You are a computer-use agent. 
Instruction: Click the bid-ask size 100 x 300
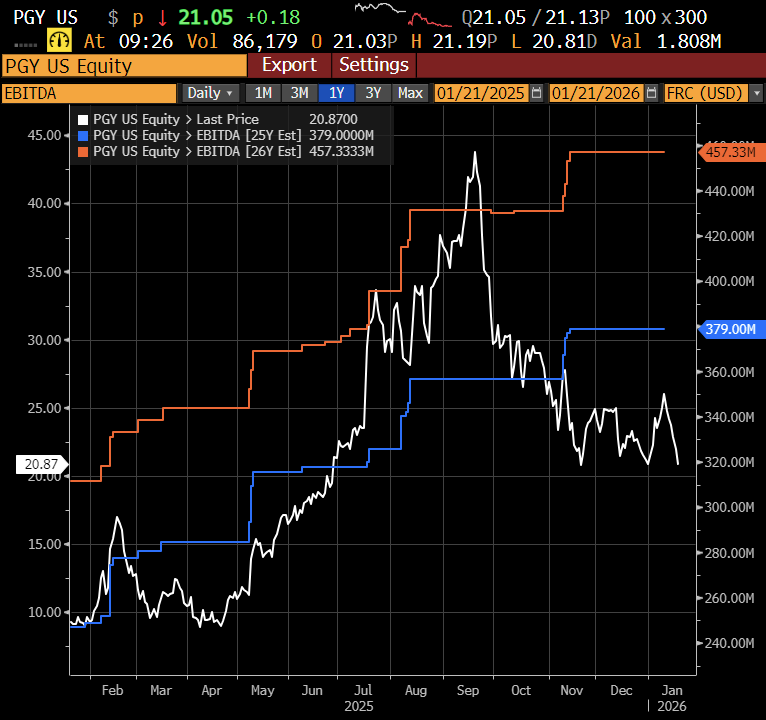(x=665, y=18)
